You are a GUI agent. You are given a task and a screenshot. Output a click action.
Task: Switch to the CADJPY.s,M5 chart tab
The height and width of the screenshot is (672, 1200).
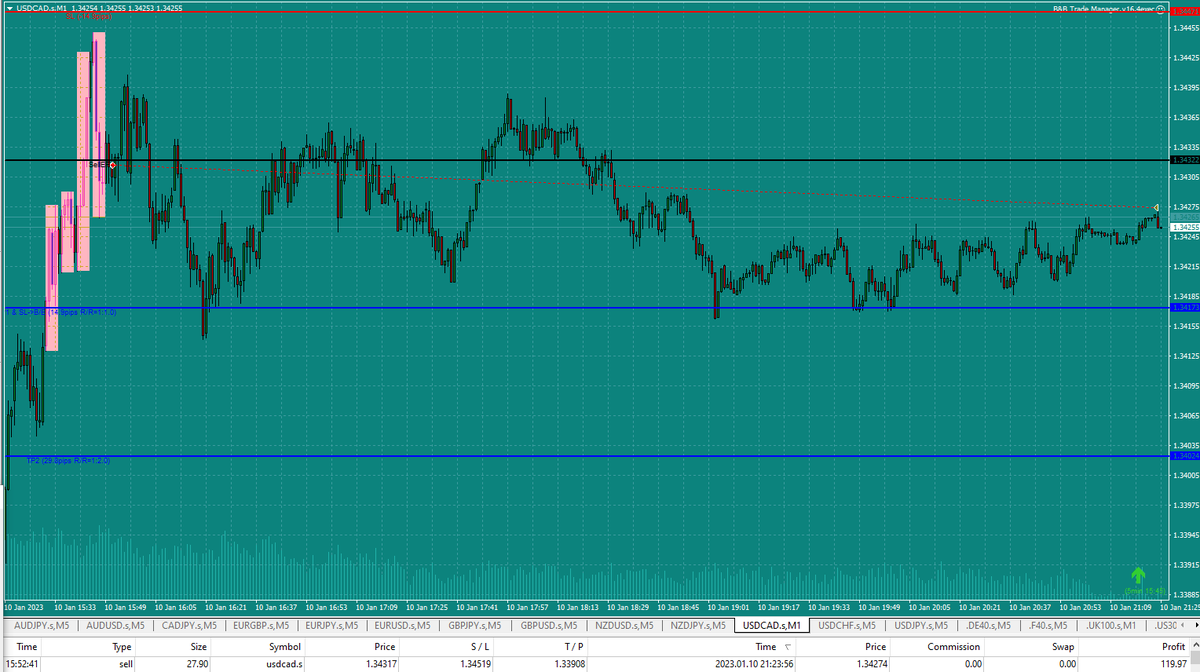[x=188, y=626]
